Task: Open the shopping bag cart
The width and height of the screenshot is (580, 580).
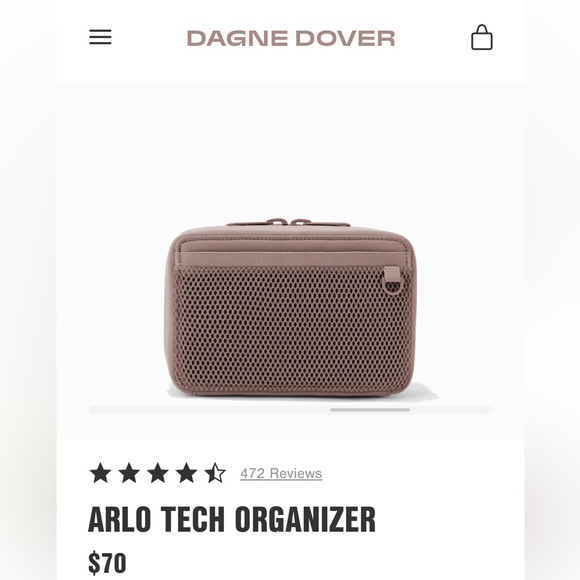Action: [x=482, y=37]
